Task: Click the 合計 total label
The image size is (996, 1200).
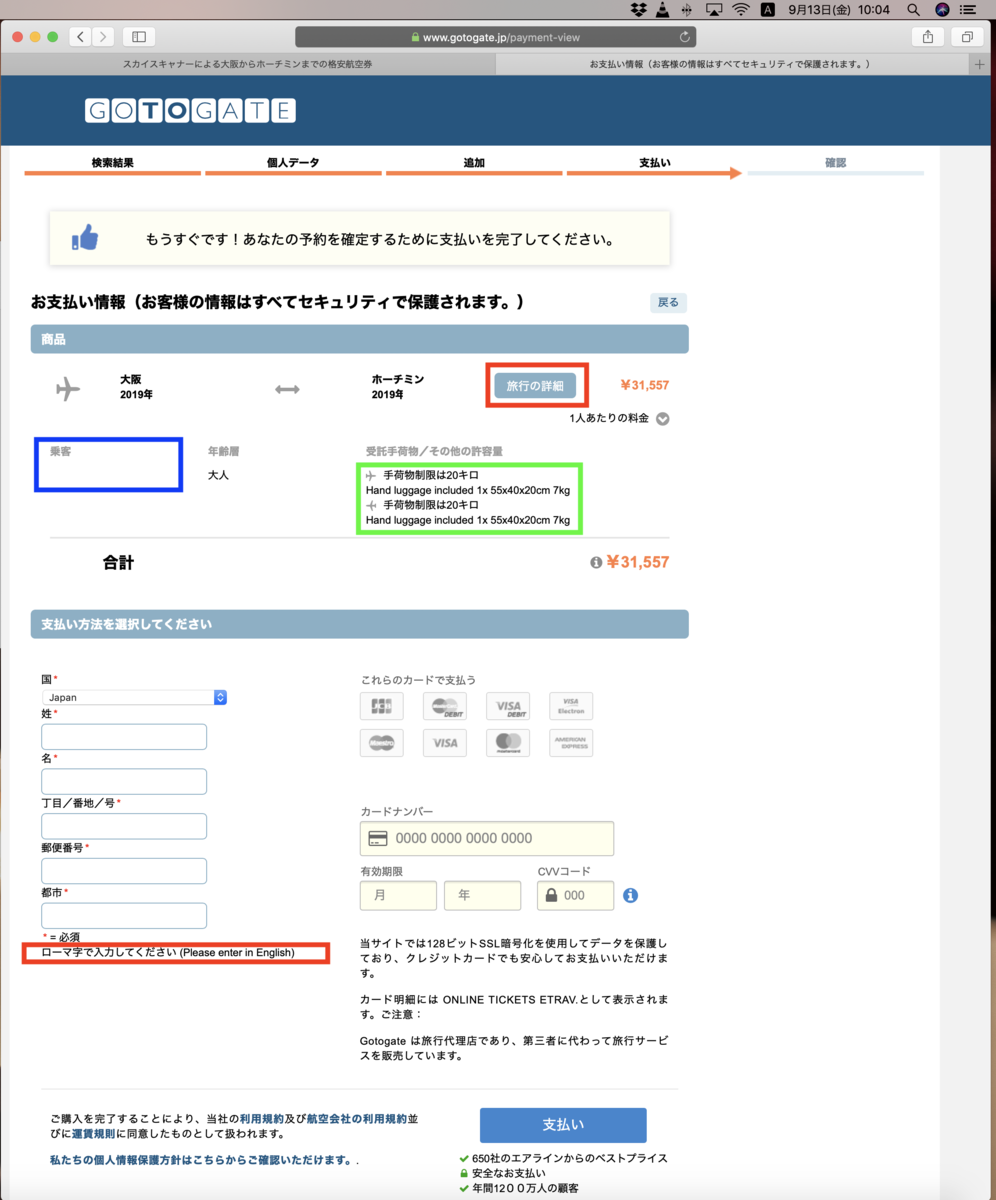Action: click(118, 563)
